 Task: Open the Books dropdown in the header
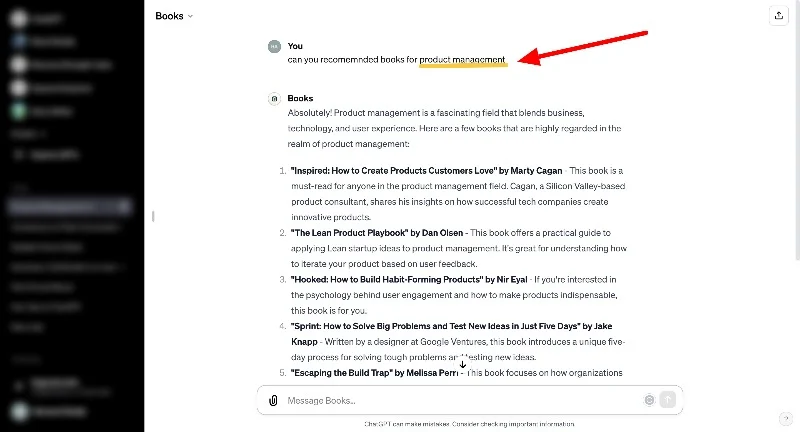pos(174,16)
